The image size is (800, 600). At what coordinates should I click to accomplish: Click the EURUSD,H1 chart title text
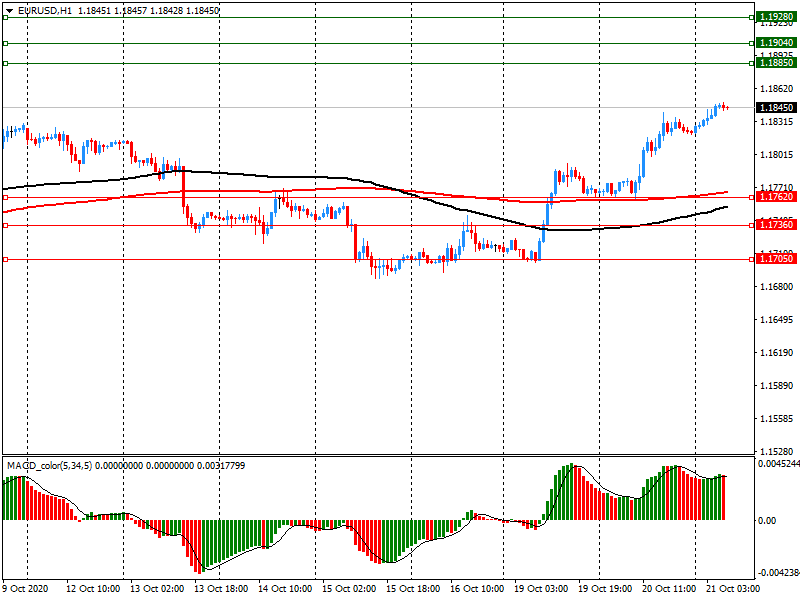pyautogui.click(x=45, y=11)
